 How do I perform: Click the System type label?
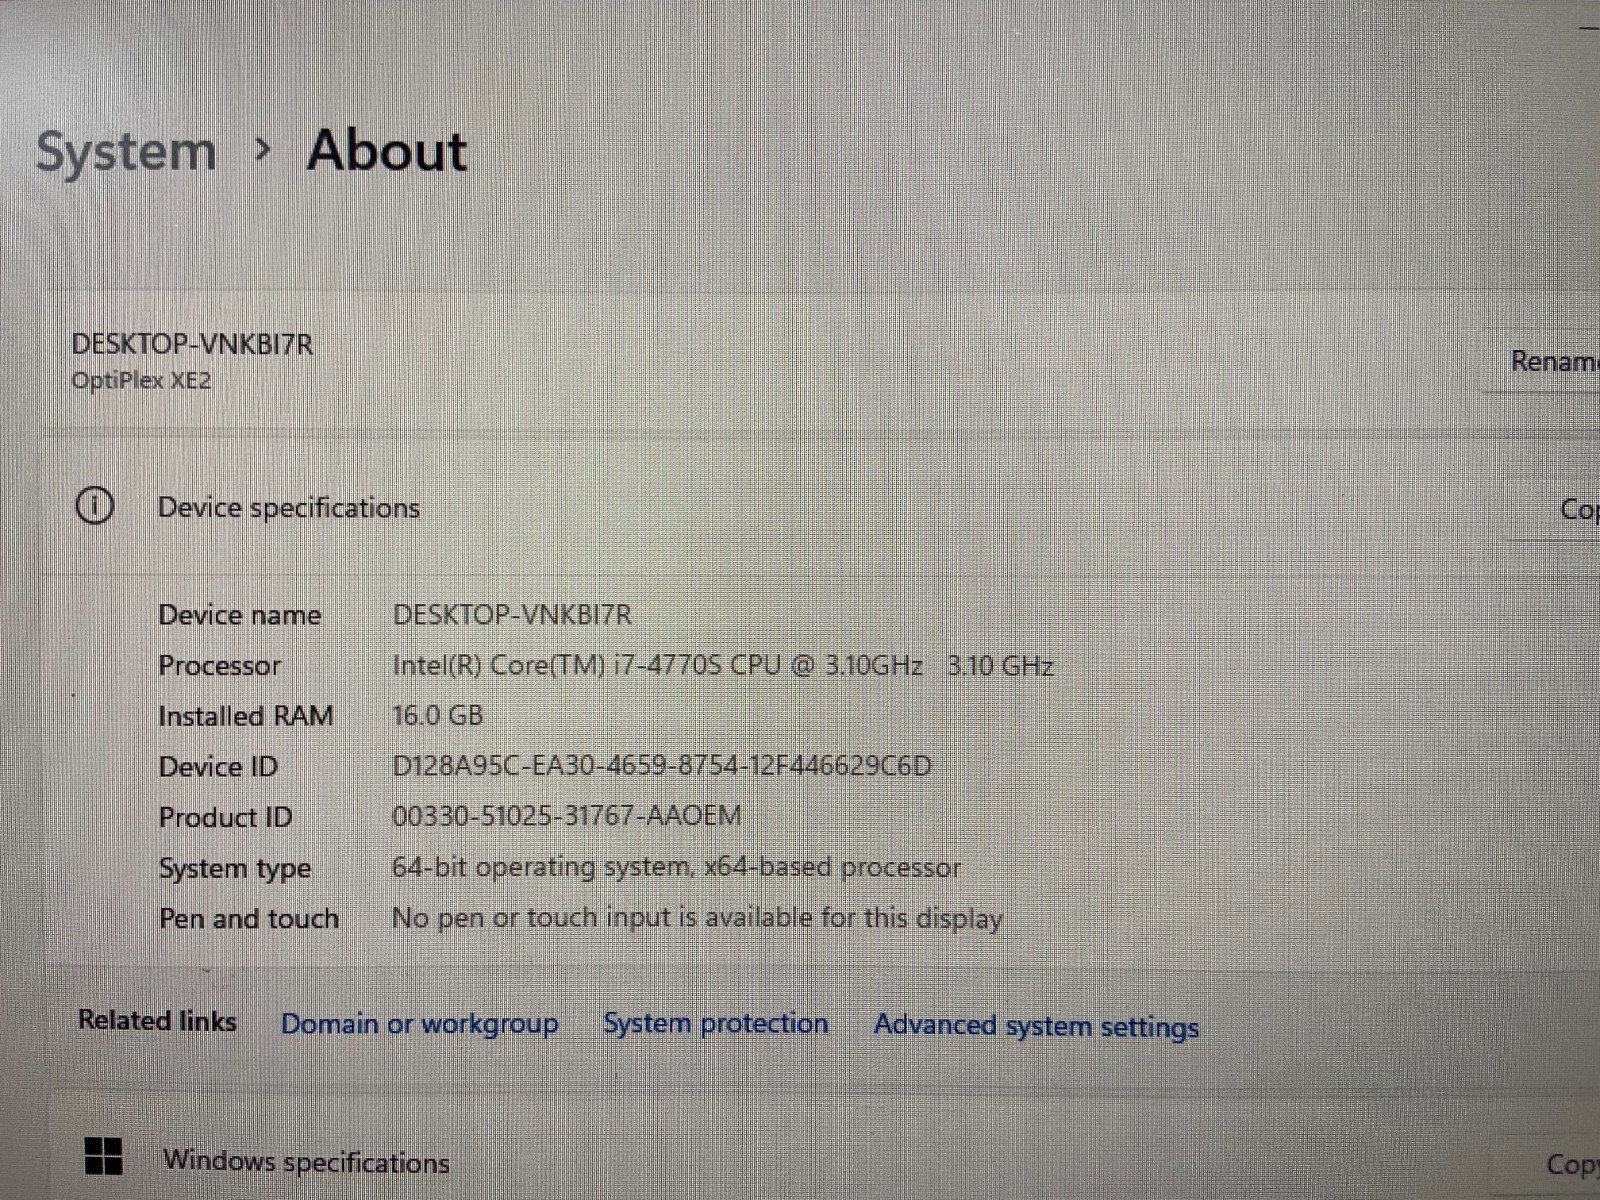pos(235,869)
